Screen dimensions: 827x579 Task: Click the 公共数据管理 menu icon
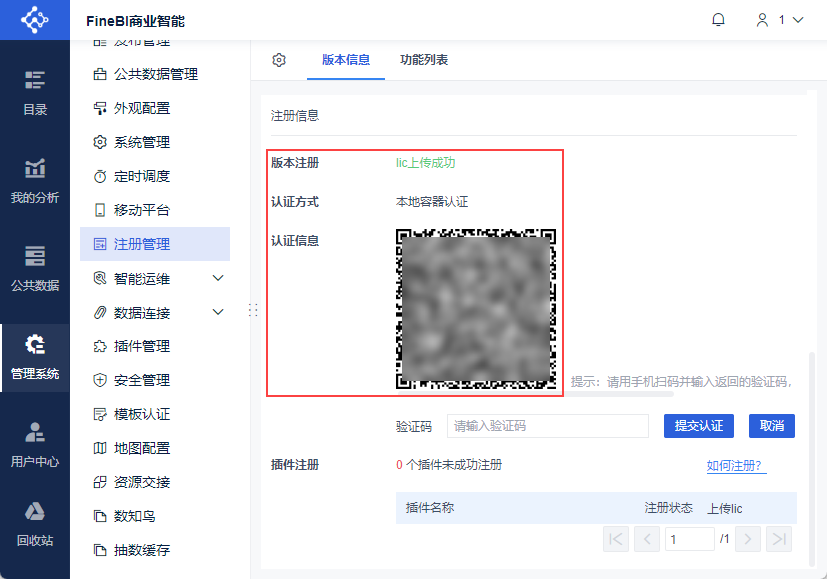100,74
